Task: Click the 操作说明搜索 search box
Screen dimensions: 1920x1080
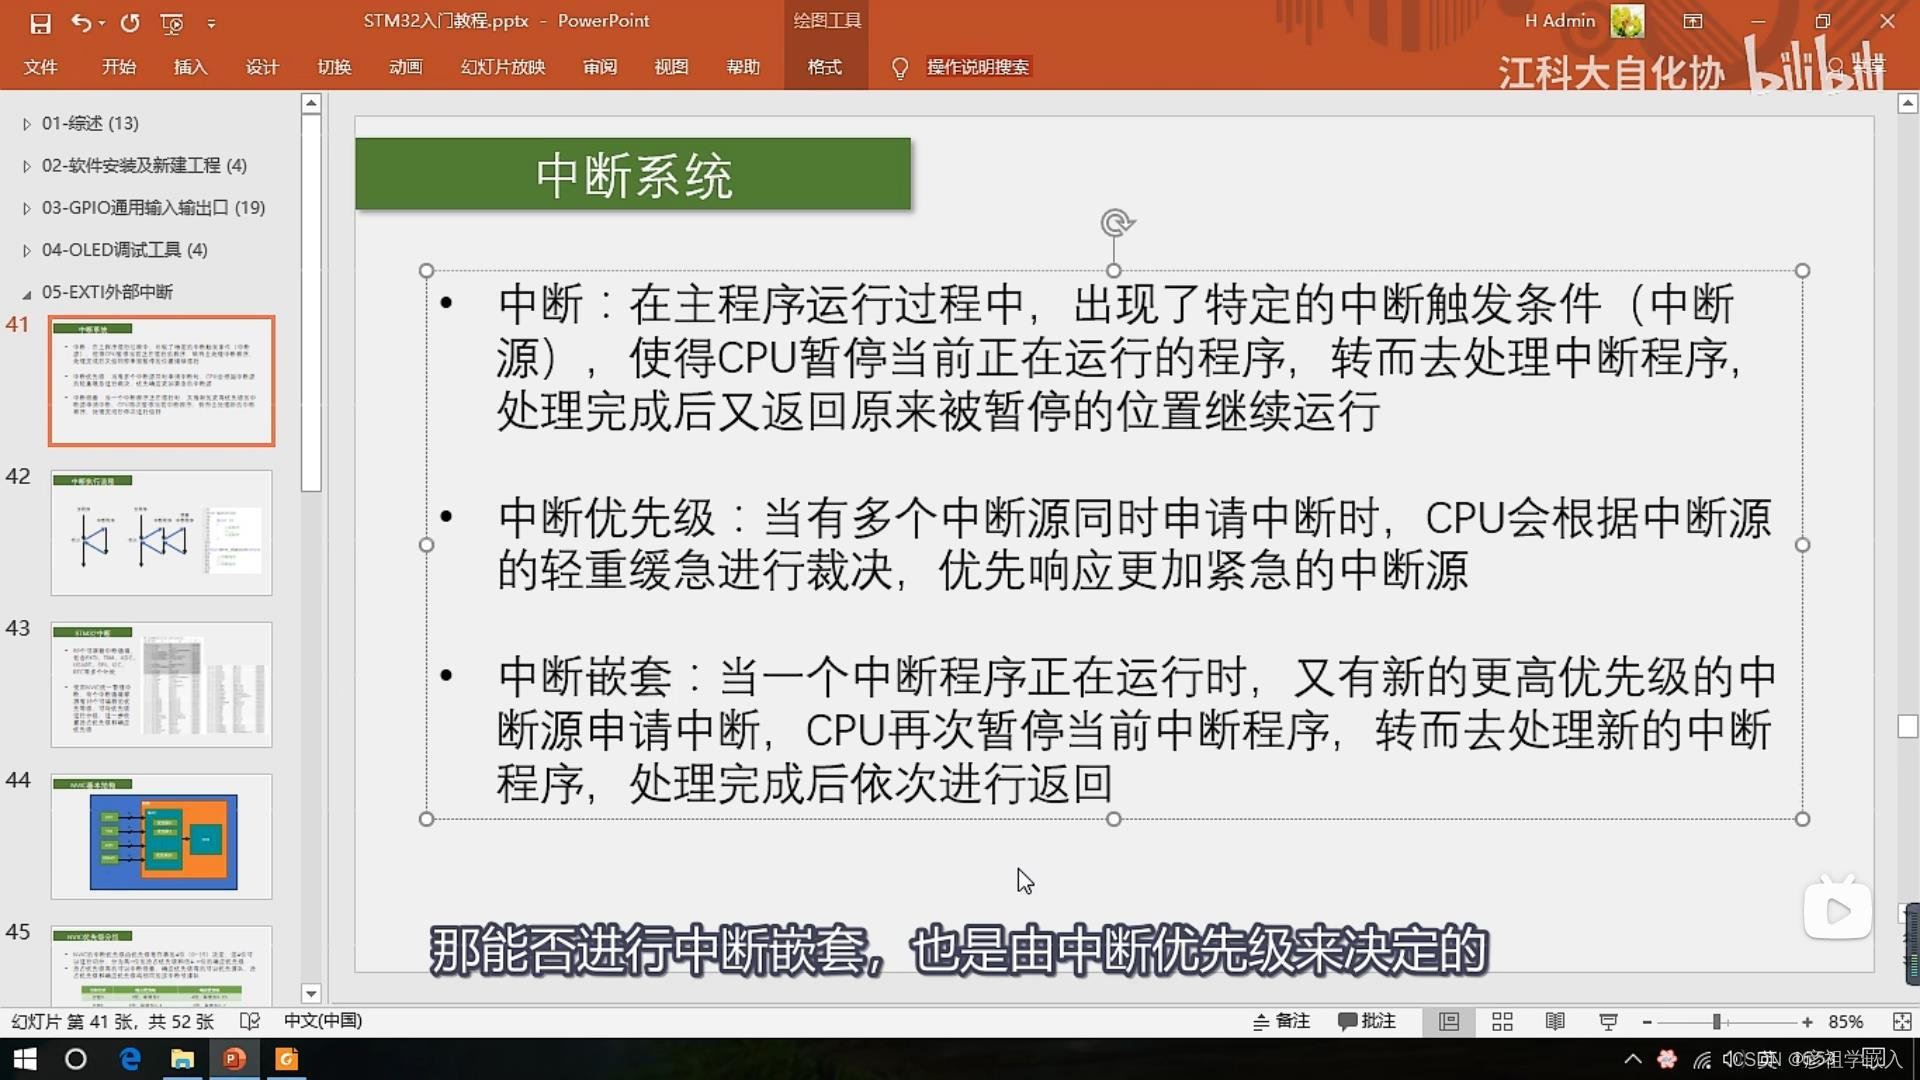Action: 977,67
